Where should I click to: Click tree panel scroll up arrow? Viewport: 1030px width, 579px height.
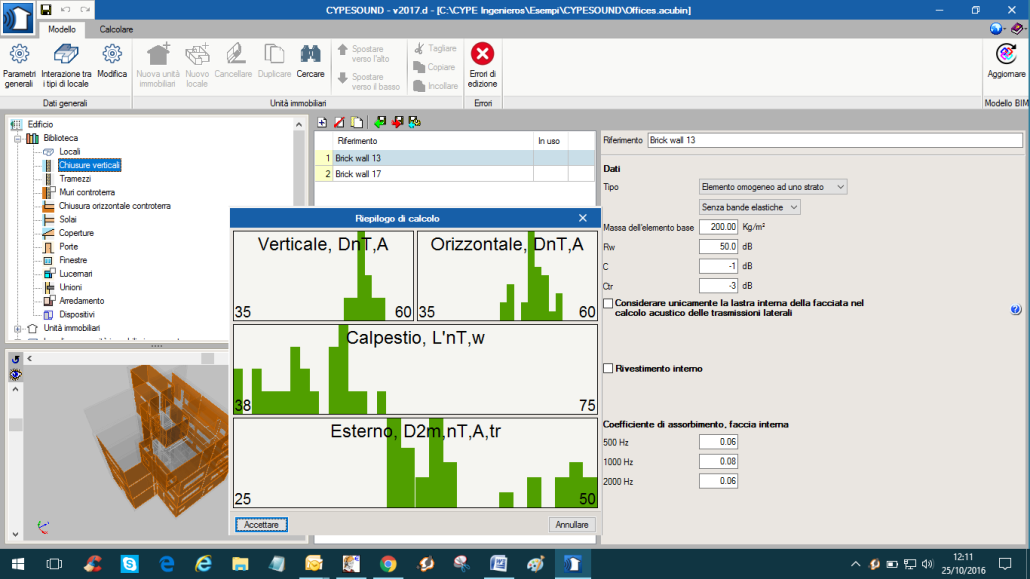(x=299, y=124)
